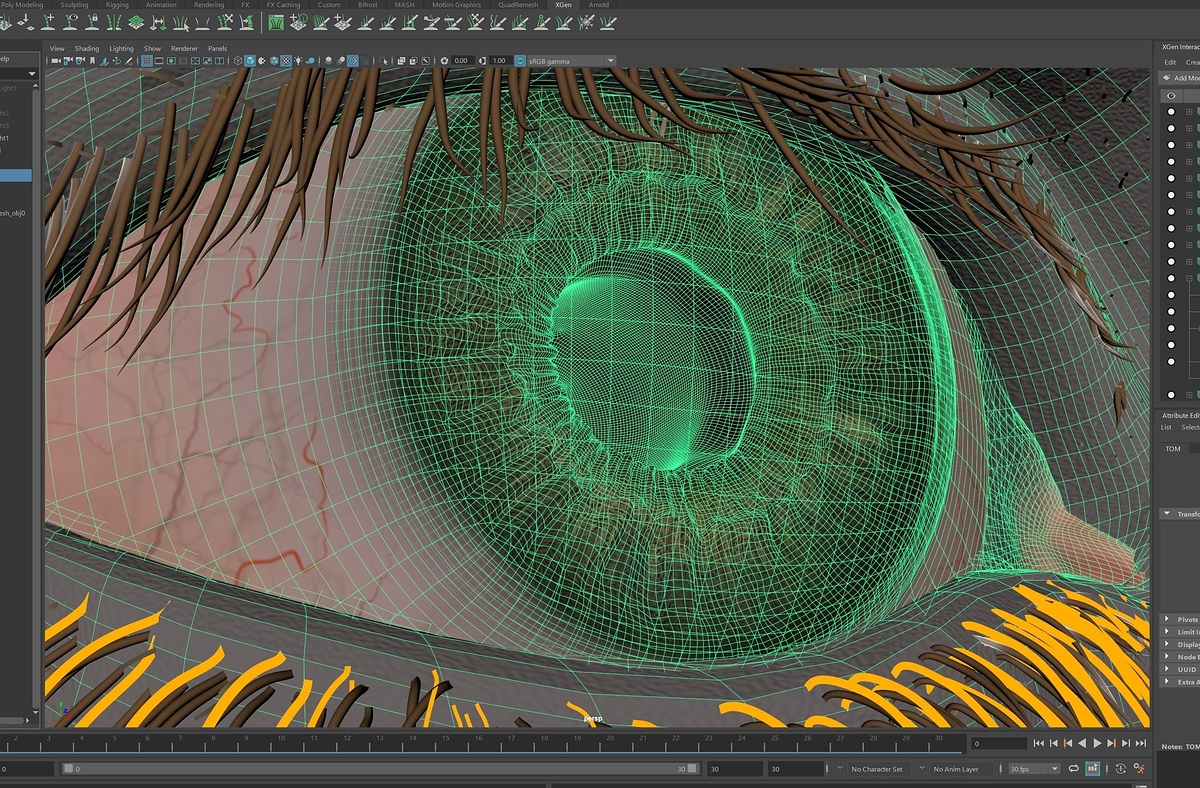The height and width of the screenshot is (788, 1200).
Task: Click the XGen locked-guides shelf icon
Action: (93, 21)
